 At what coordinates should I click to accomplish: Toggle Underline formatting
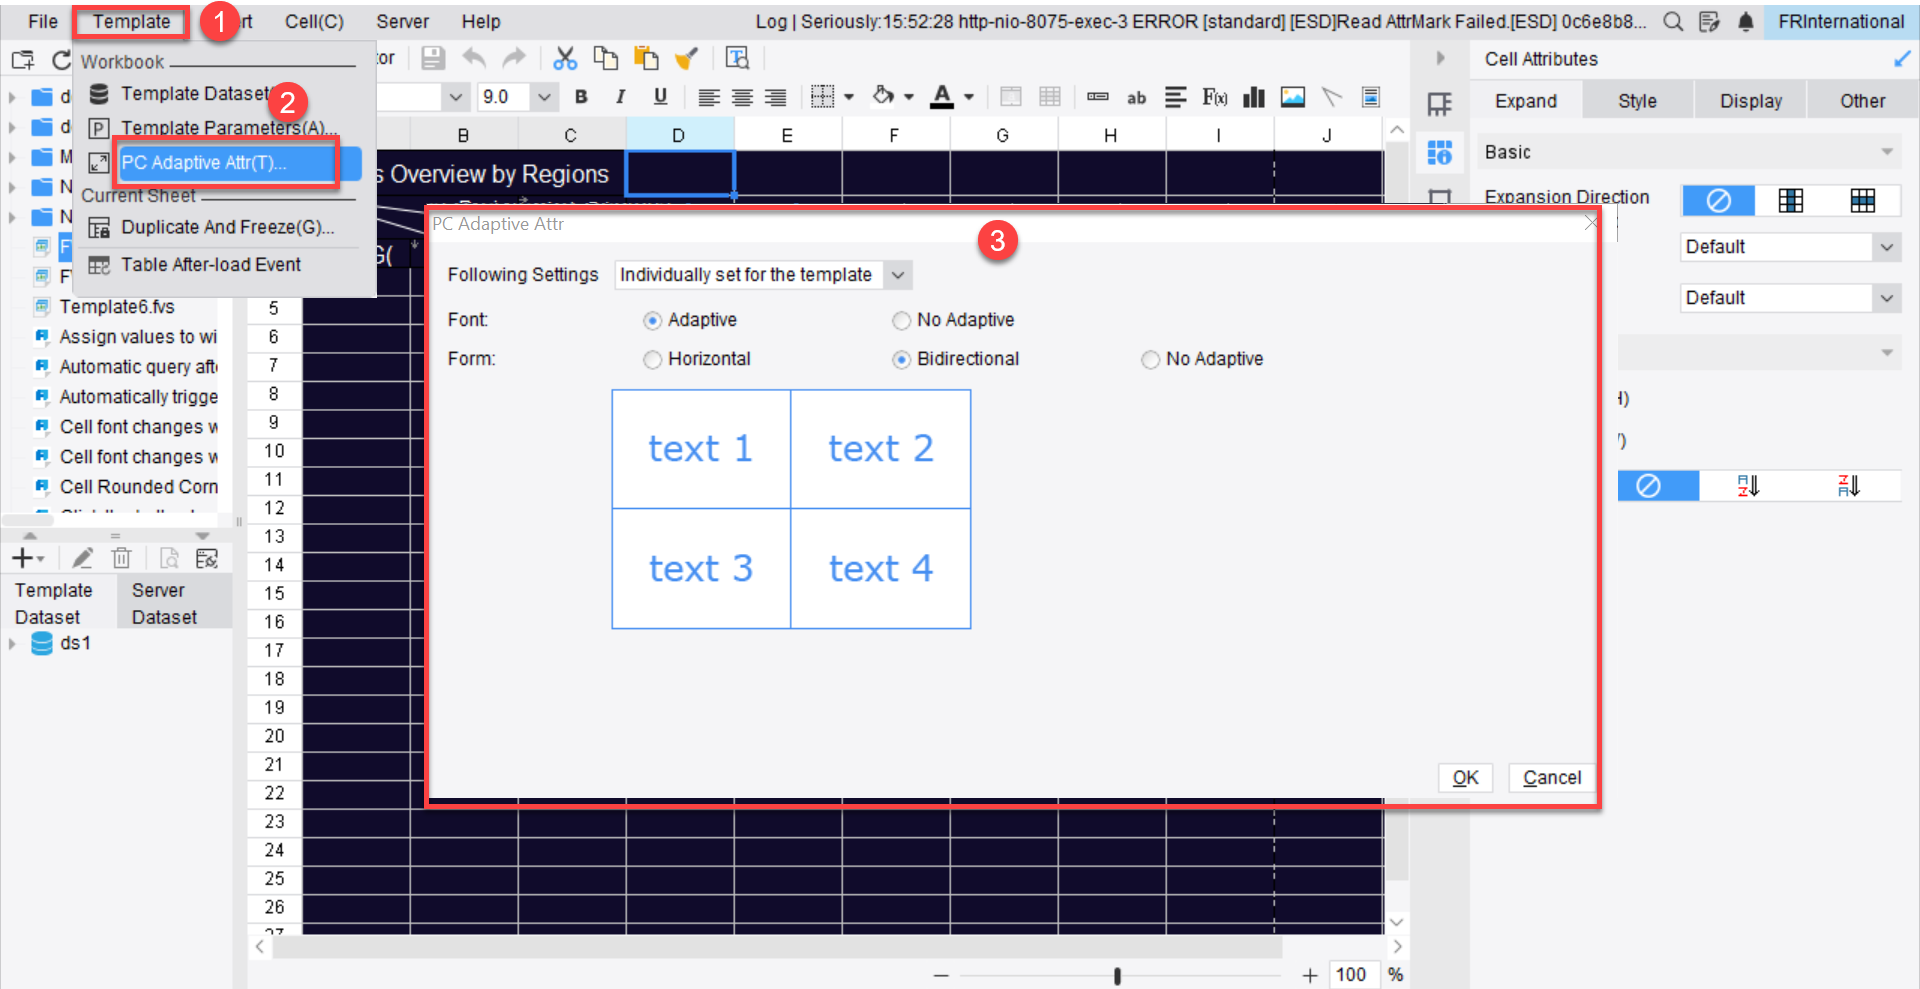[x=660, y=97]
